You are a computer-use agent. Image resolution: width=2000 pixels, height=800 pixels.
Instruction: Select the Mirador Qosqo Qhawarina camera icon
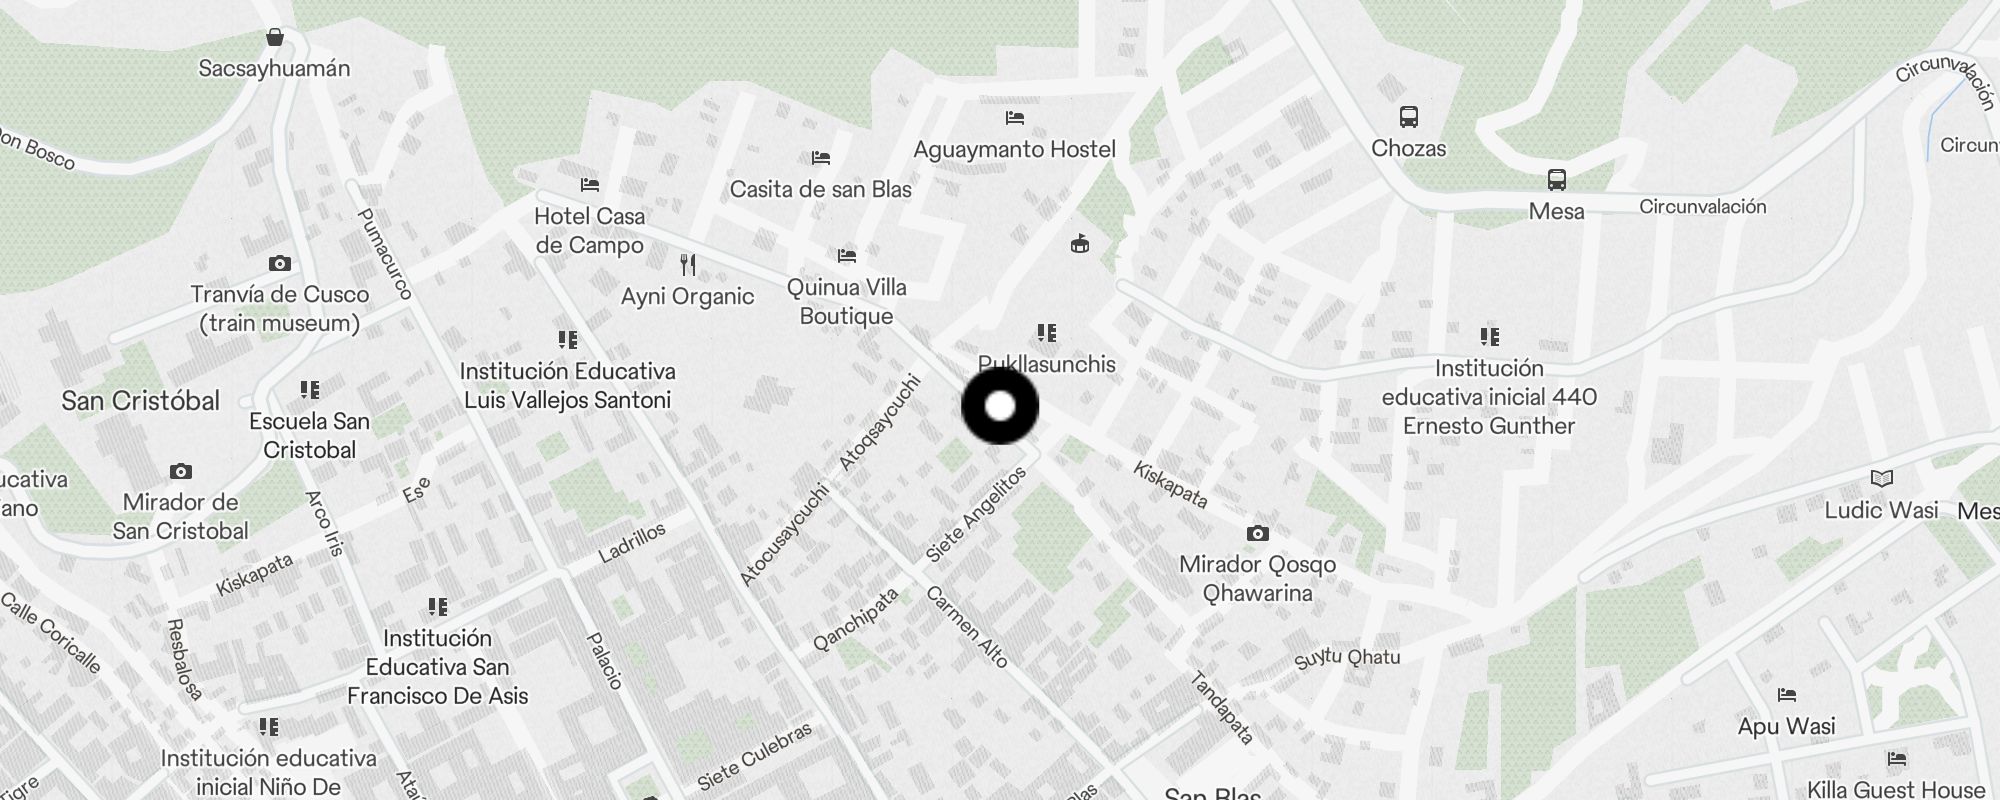pos(1258,533)
